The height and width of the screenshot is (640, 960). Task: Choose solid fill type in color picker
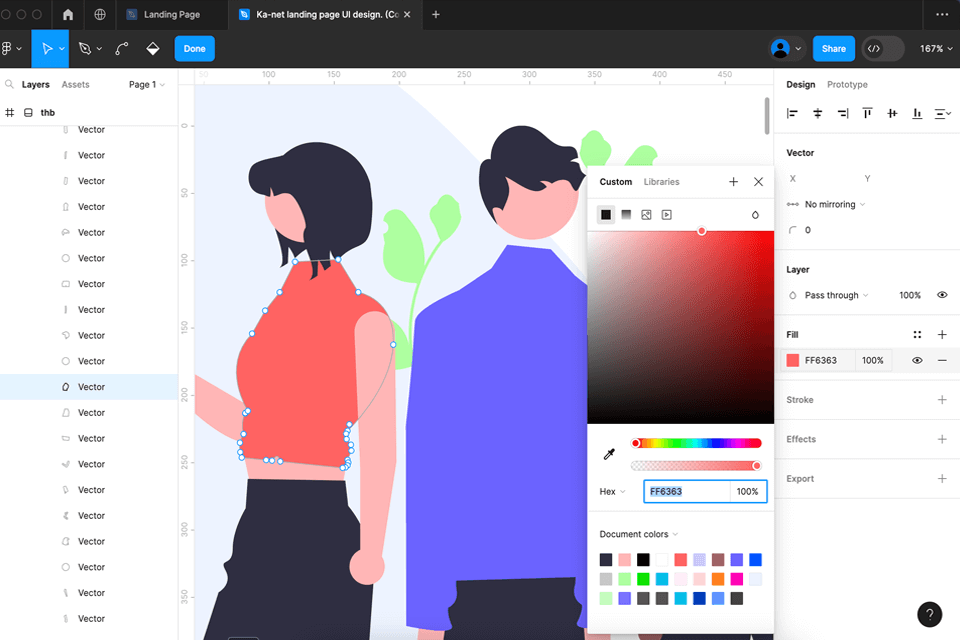click(606, 214)
